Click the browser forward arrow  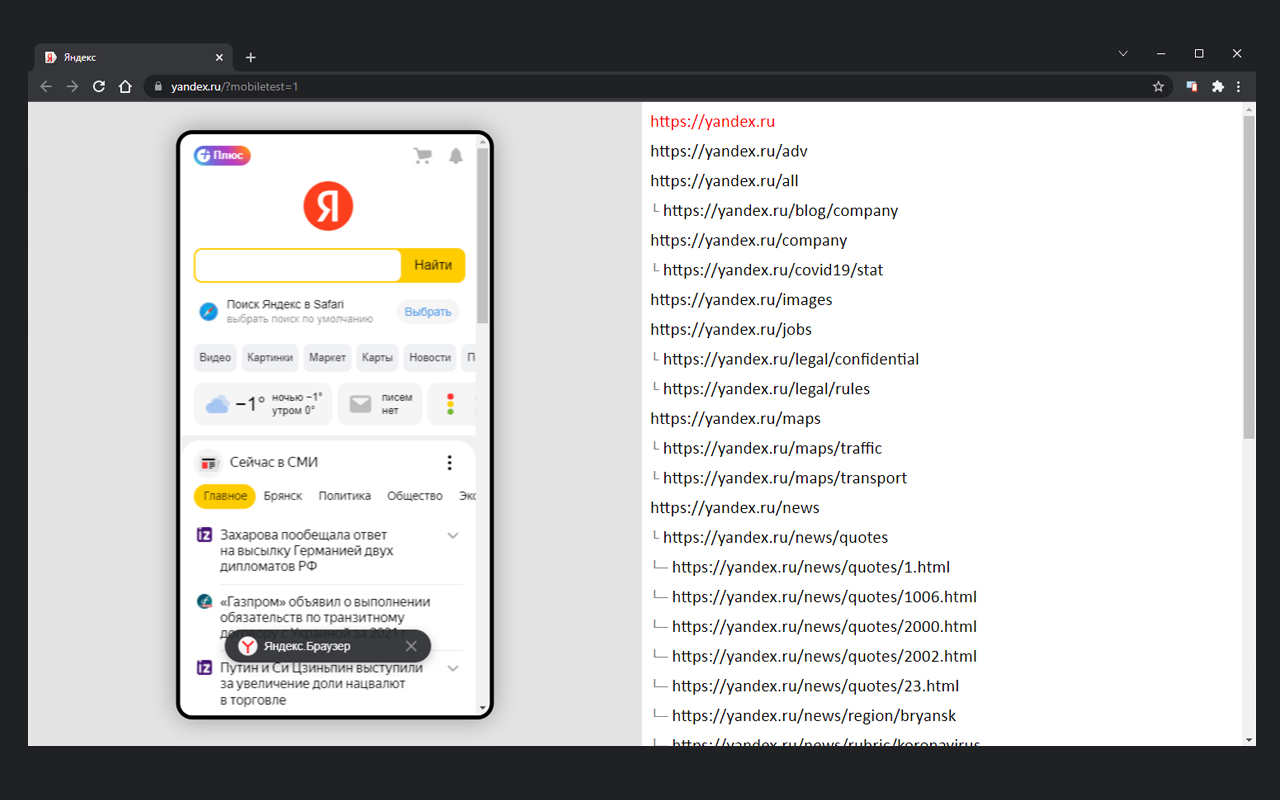pos(72,87)
